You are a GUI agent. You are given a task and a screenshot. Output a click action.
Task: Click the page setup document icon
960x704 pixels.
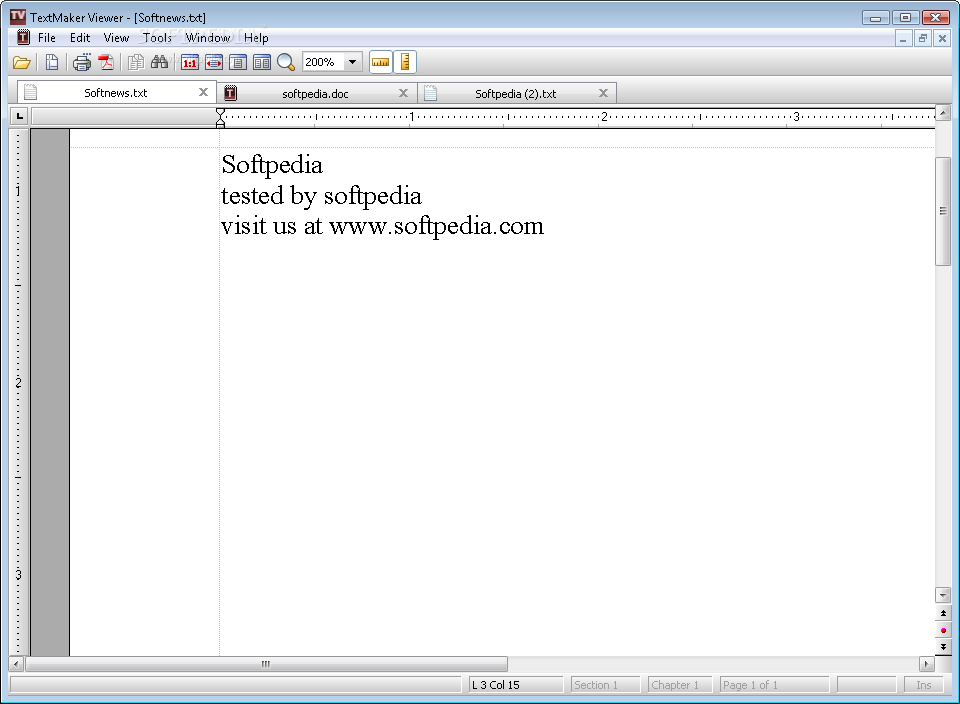(52, 62)
